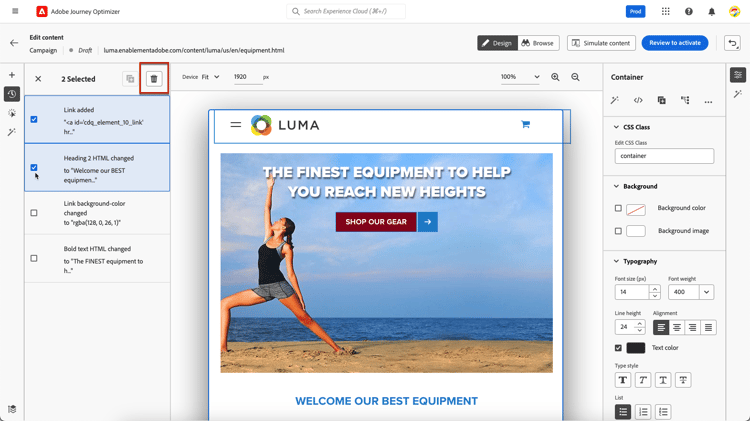
Task: Open the apps grid switcher
Action: point(665,11)
